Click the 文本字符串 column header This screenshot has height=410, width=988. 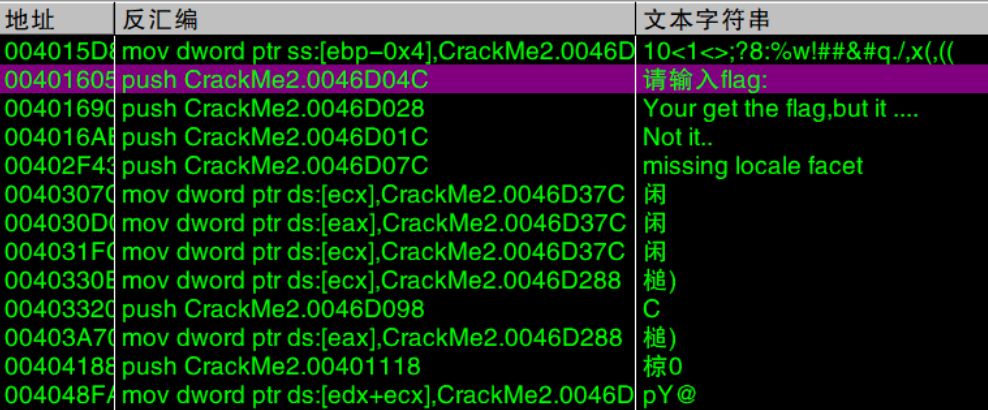[x=812, y=20]
